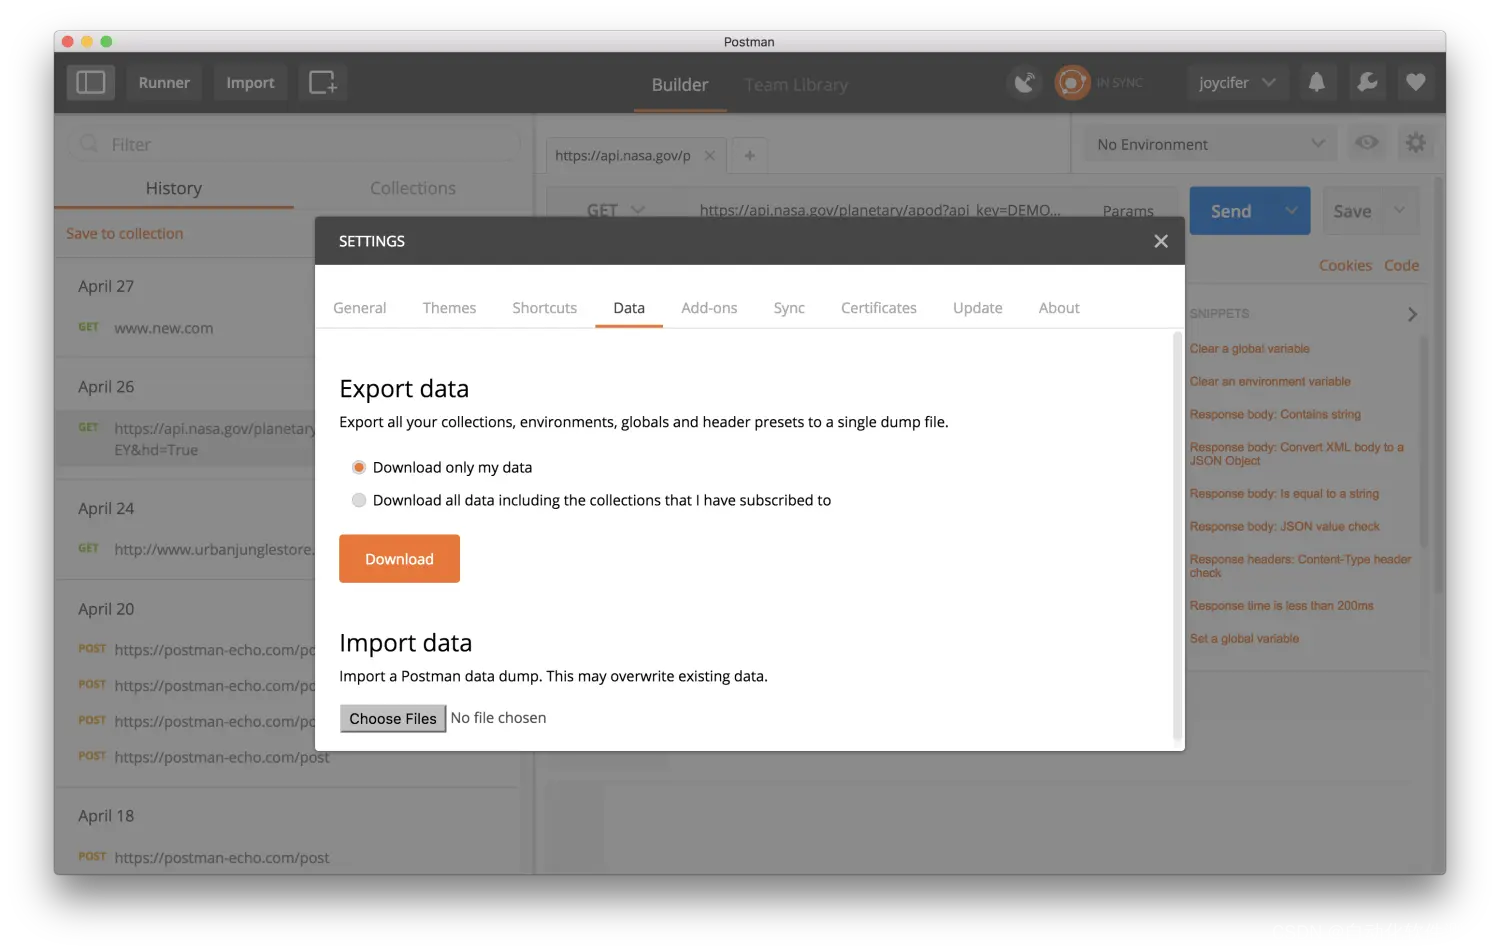Open the Send button dropdown arrow

1291,211
